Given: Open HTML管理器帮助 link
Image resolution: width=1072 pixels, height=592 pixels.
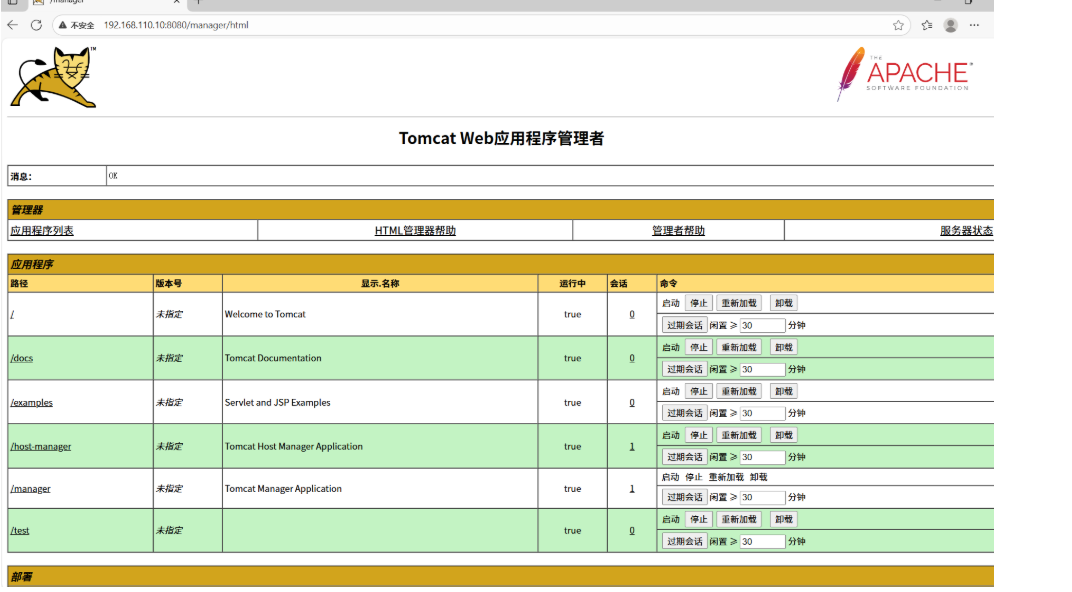Looking at the screenshot, I should [x=415, y=230].
